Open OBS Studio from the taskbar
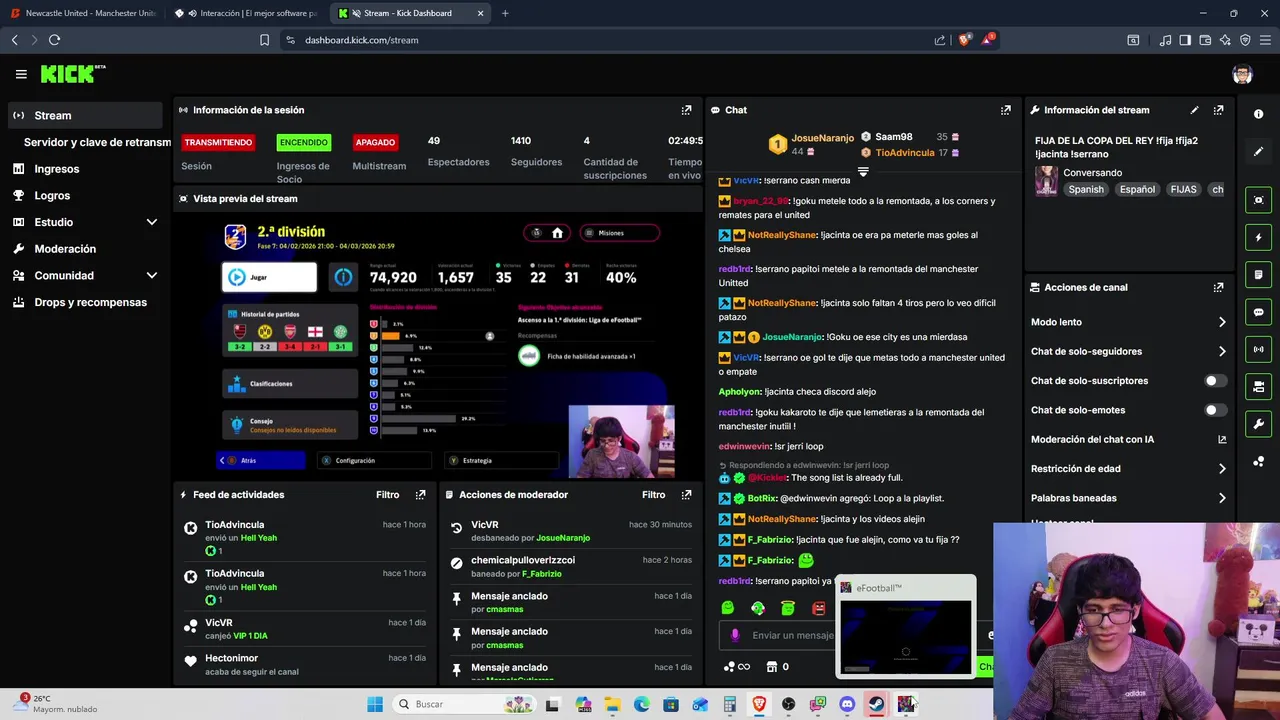The image size is (1280, 720). coord(789,704)
